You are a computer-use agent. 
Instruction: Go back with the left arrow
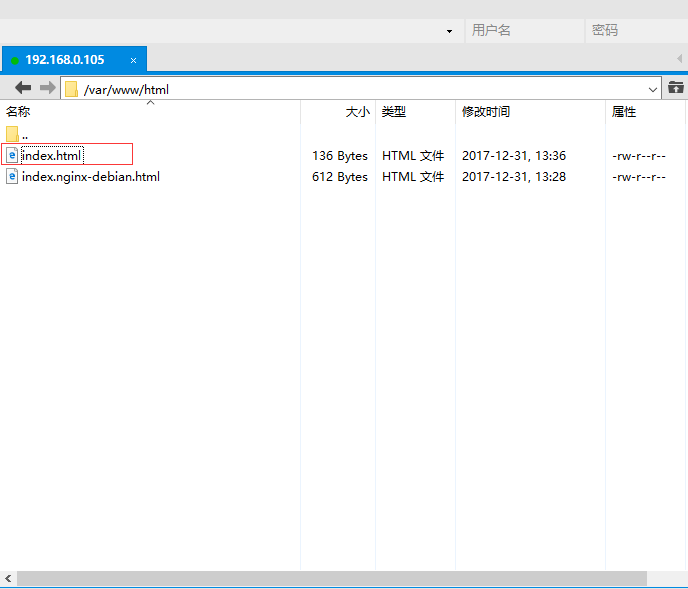pos(23,88)
